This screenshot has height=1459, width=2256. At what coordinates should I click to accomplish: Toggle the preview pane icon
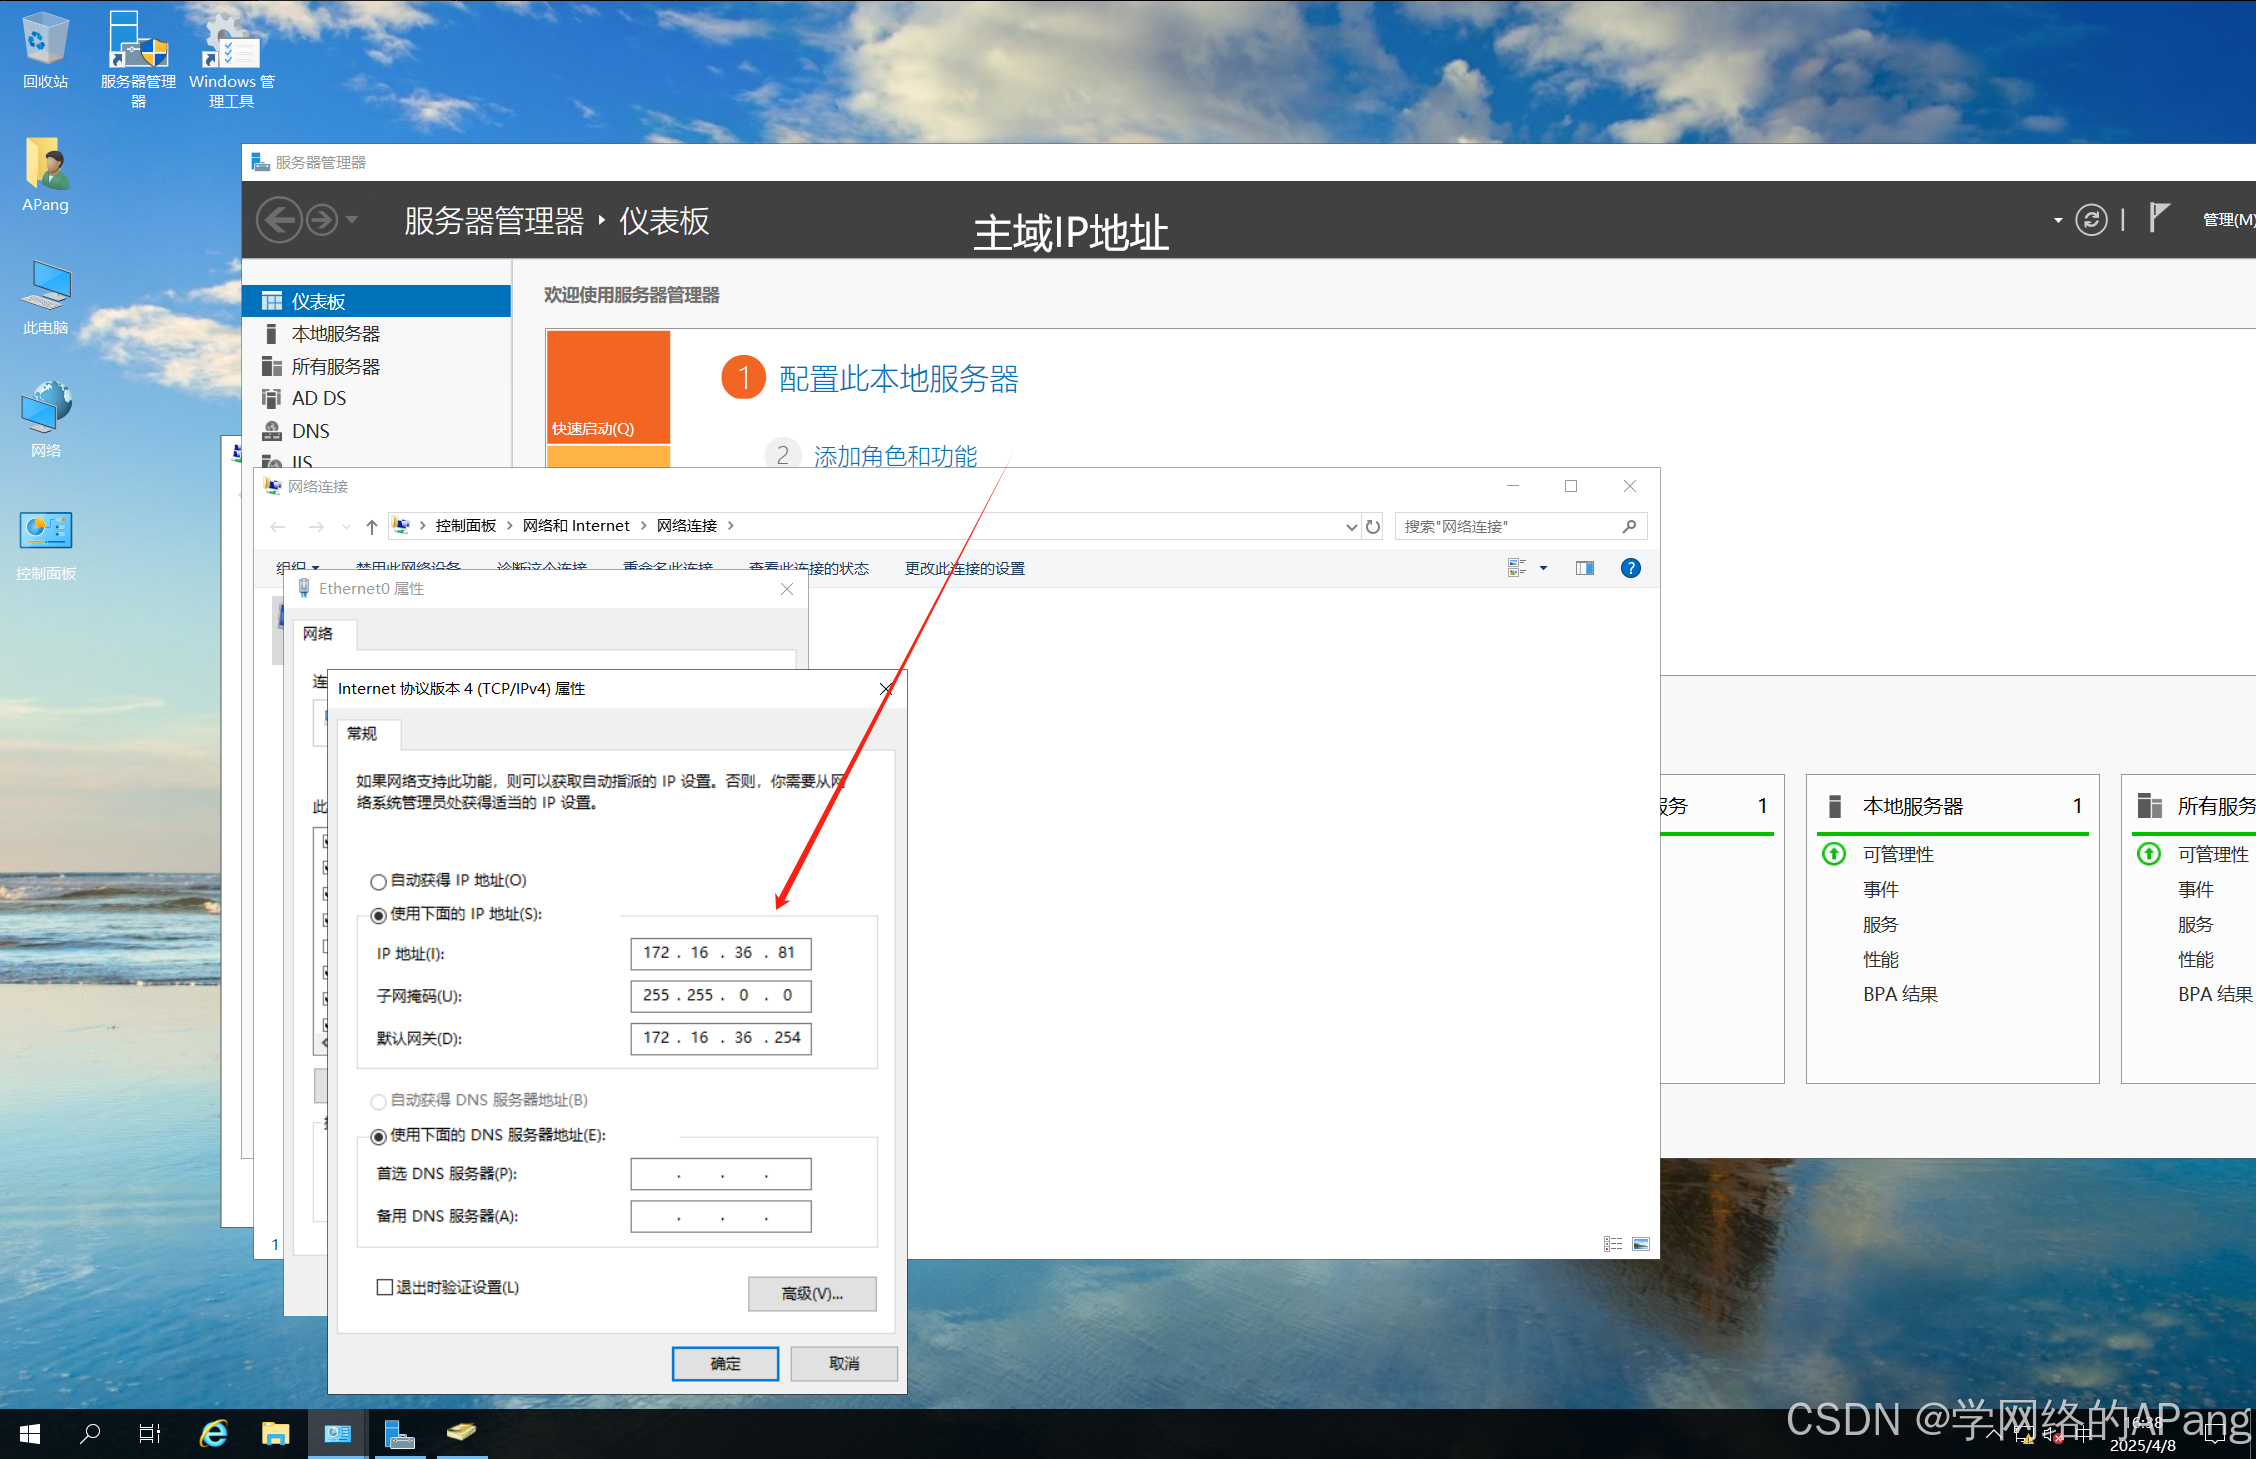click(x=1585, y=568)
